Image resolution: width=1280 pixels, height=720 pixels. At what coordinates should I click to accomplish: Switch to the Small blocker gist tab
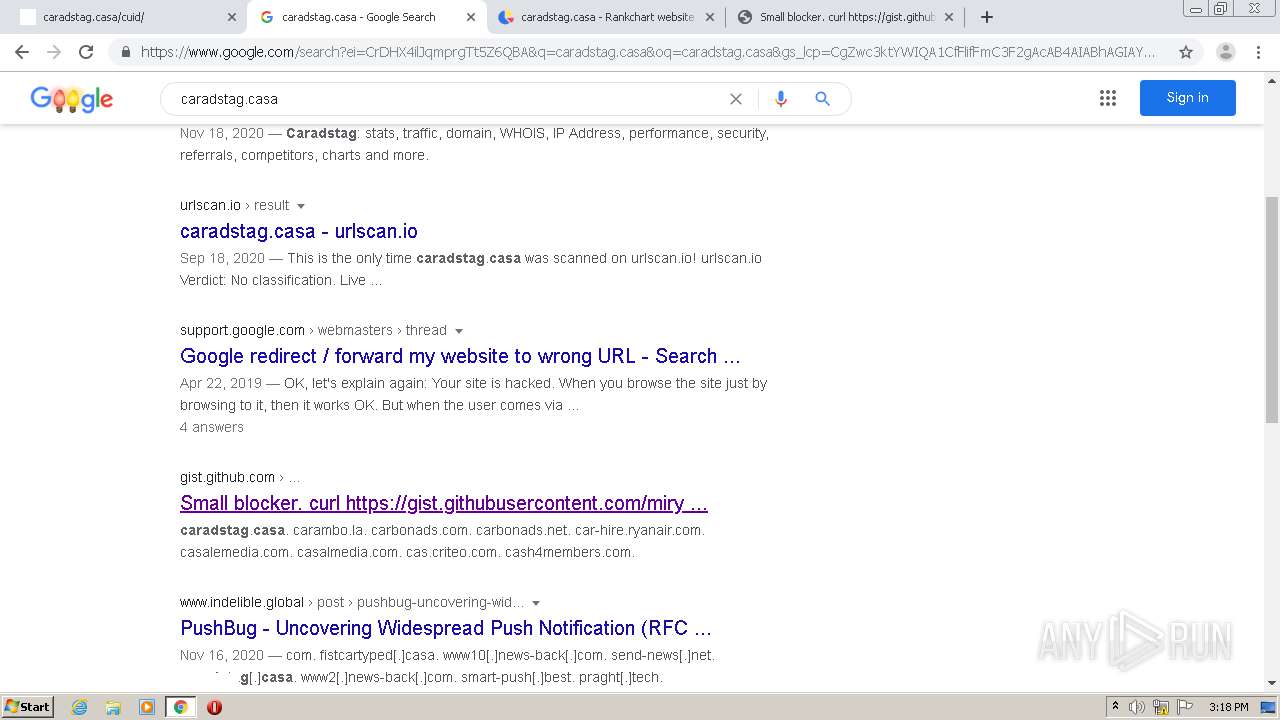click(x=845, y=17)
